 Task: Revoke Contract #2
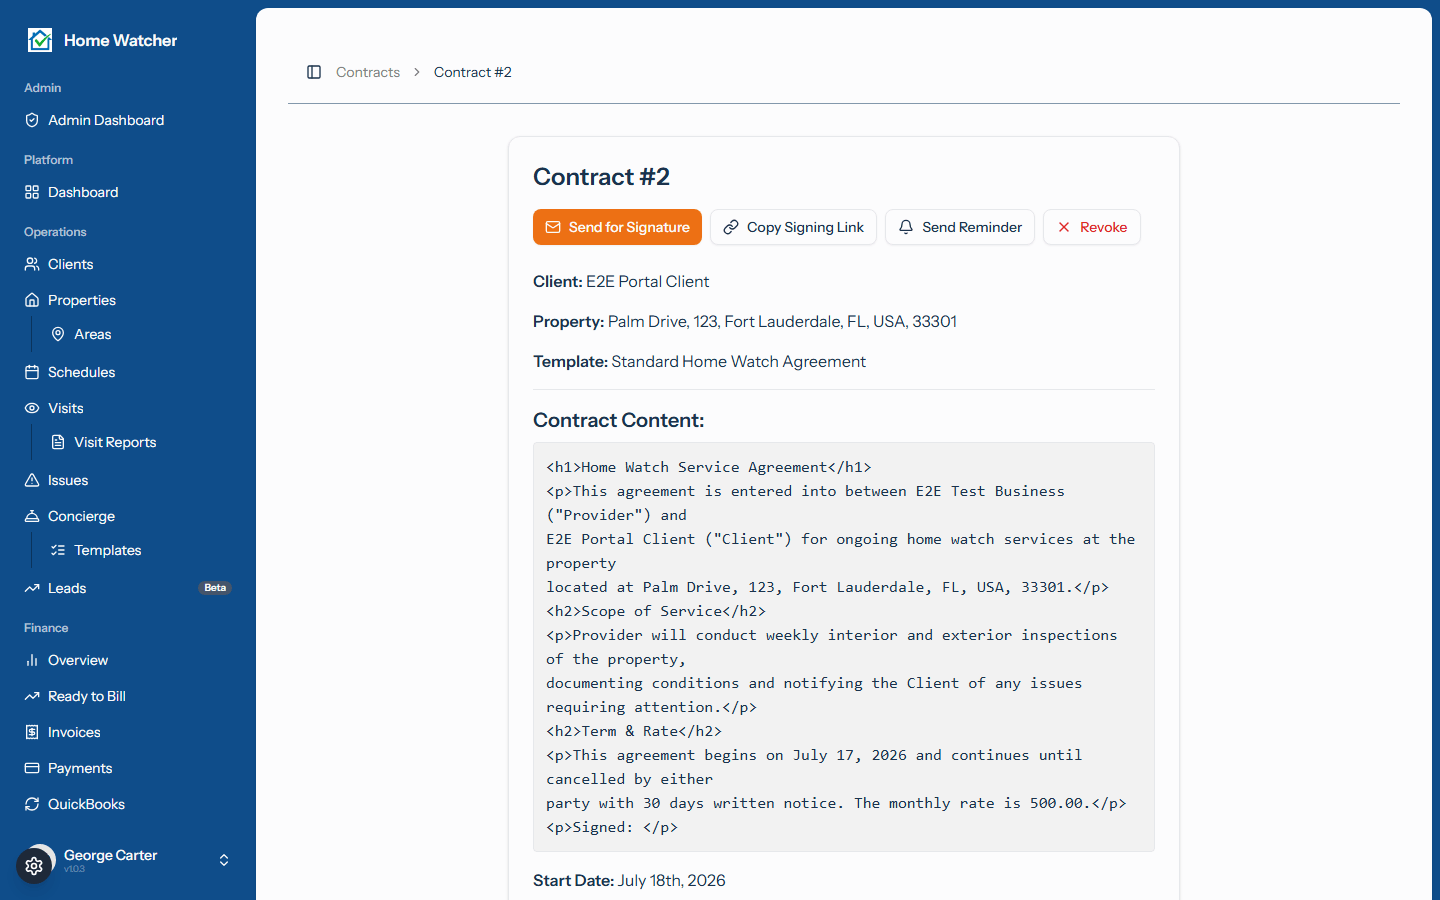[1091, 227]
